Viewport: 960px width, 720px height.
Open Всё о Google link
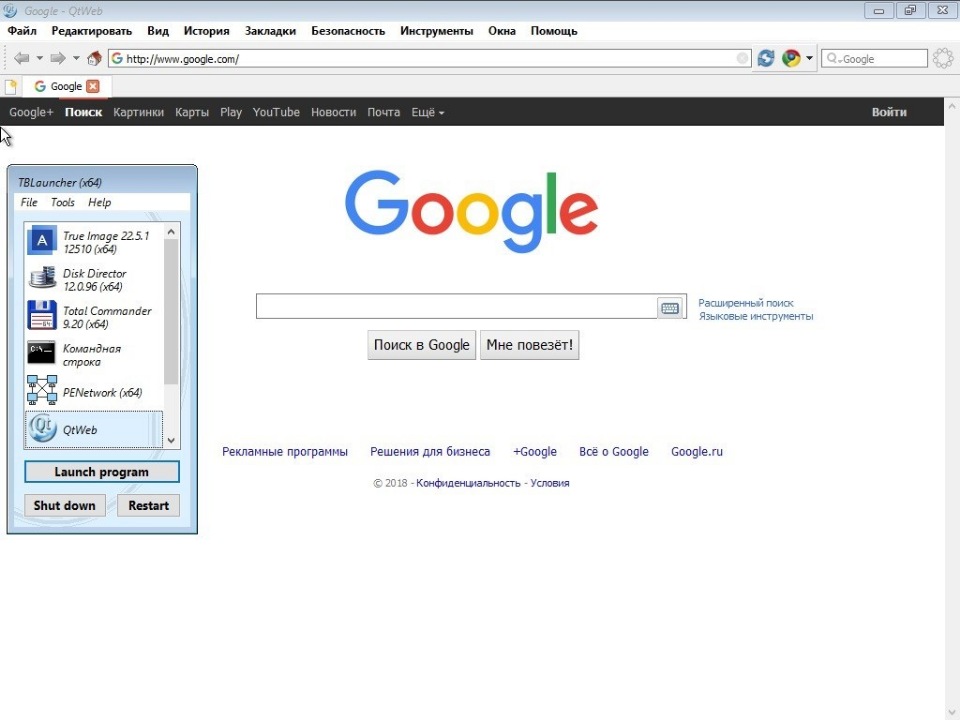tap(613, 452)
